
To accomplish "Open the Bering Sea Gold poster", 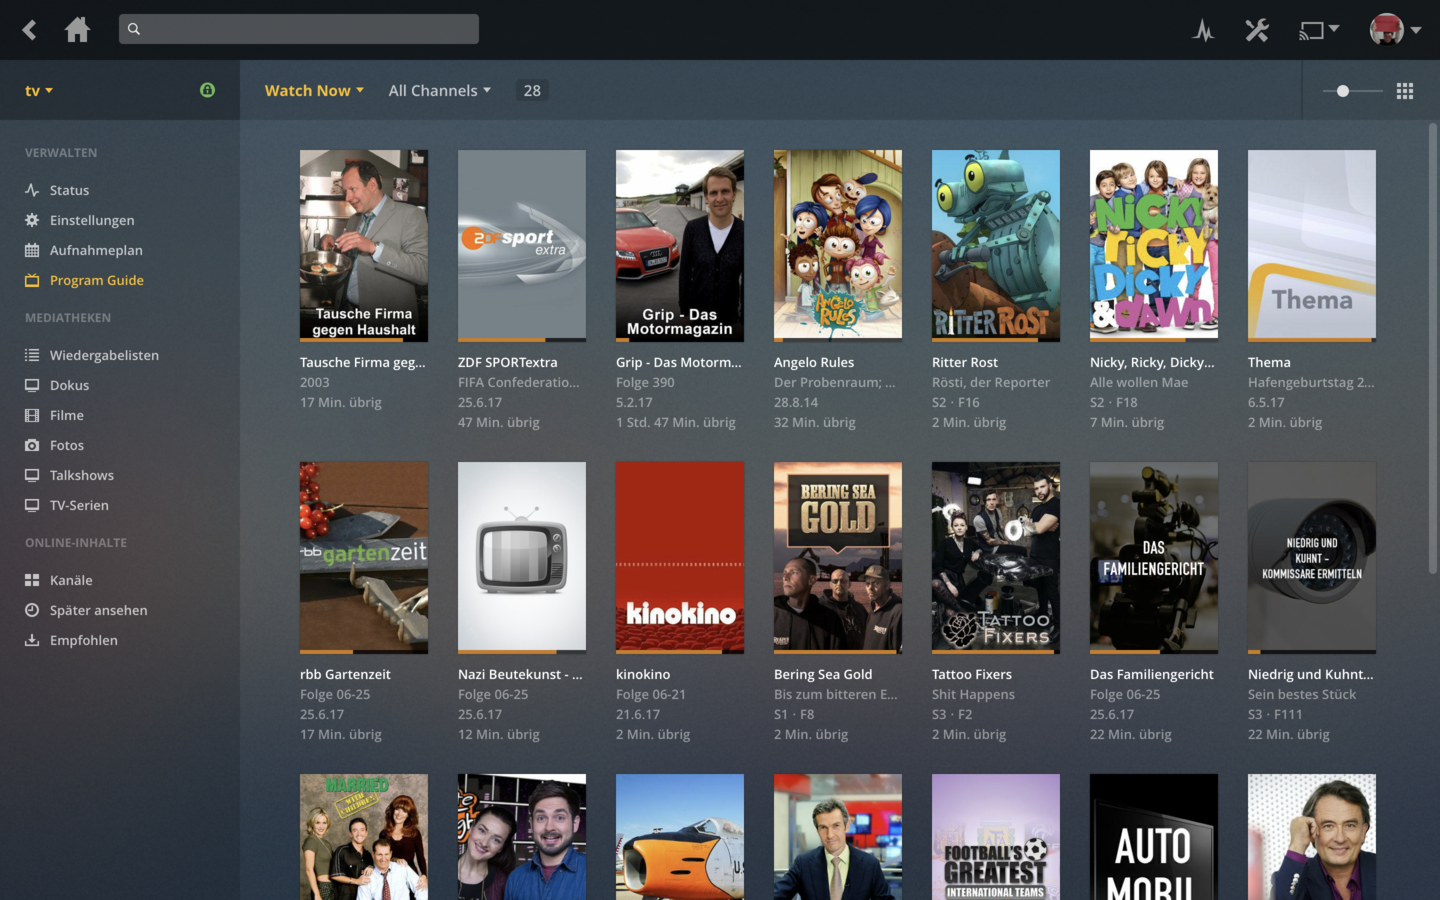I will [837, 557].
